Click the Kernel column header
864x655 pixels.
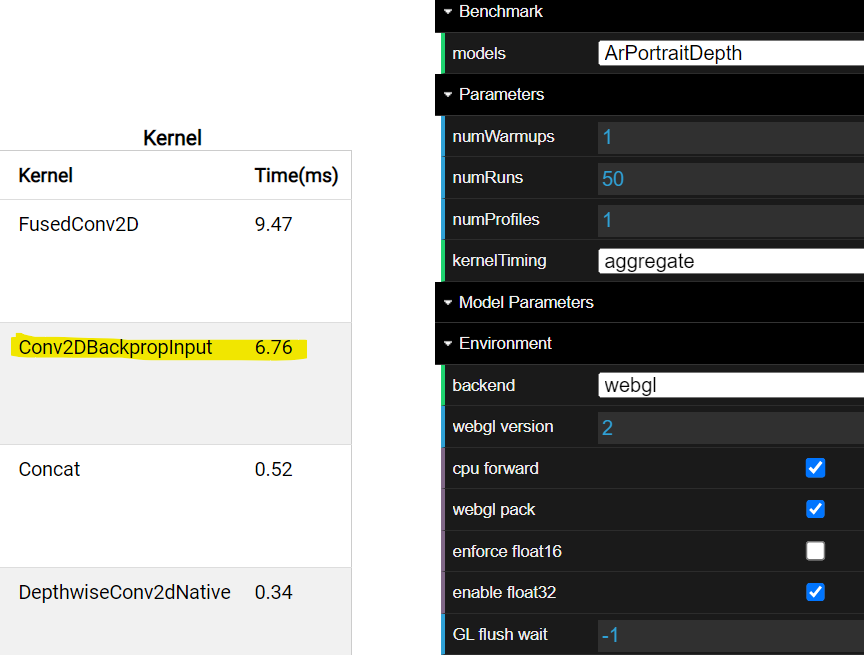click(x=45, y=176)
